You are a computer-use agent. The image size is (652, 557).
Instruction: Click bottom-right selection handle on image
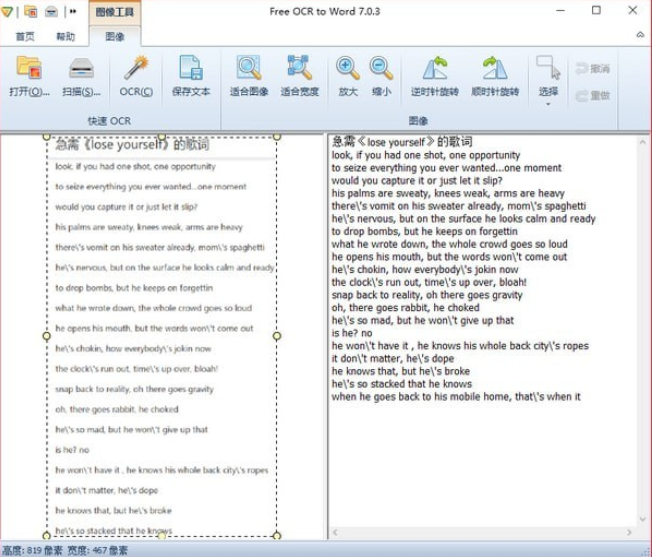tap(277, 536)
